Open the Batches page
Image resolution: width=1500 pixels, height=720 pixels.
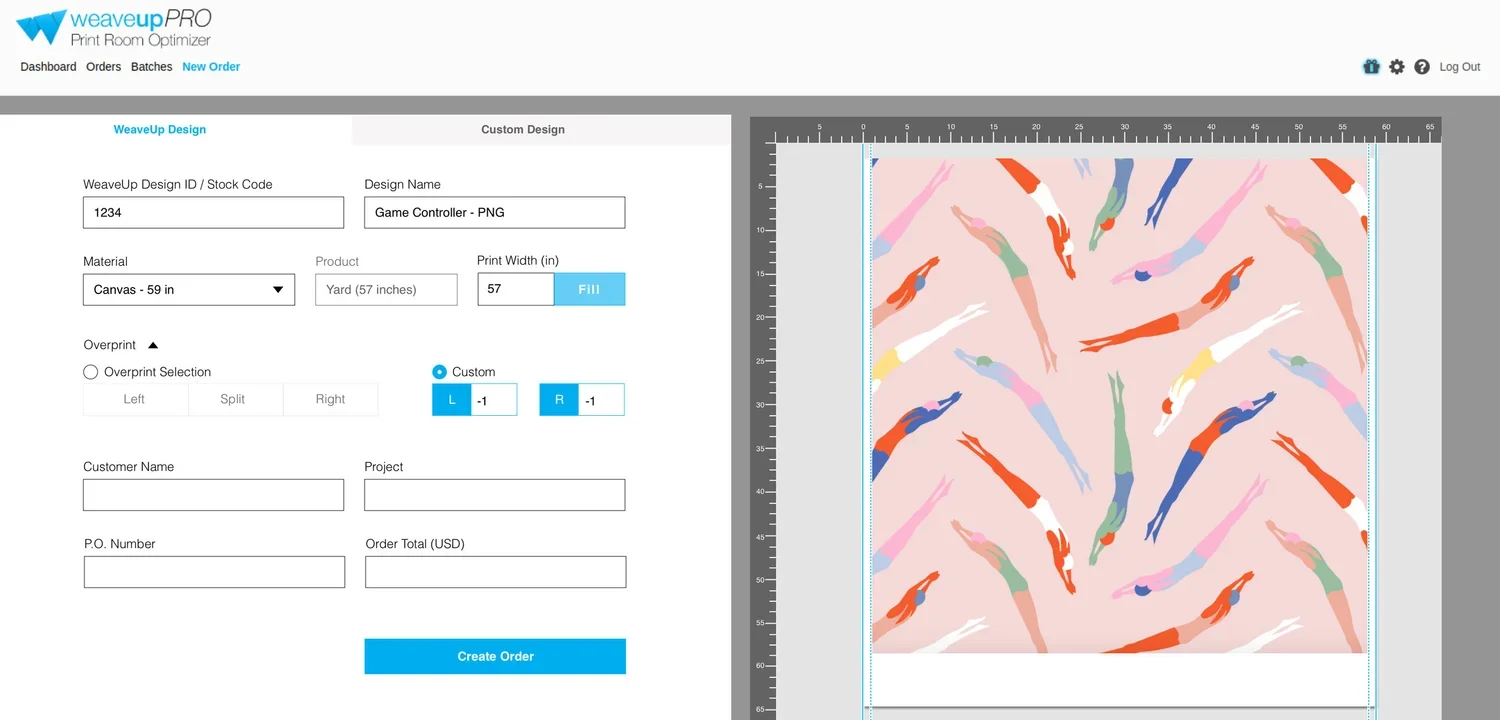pos(151,66)
